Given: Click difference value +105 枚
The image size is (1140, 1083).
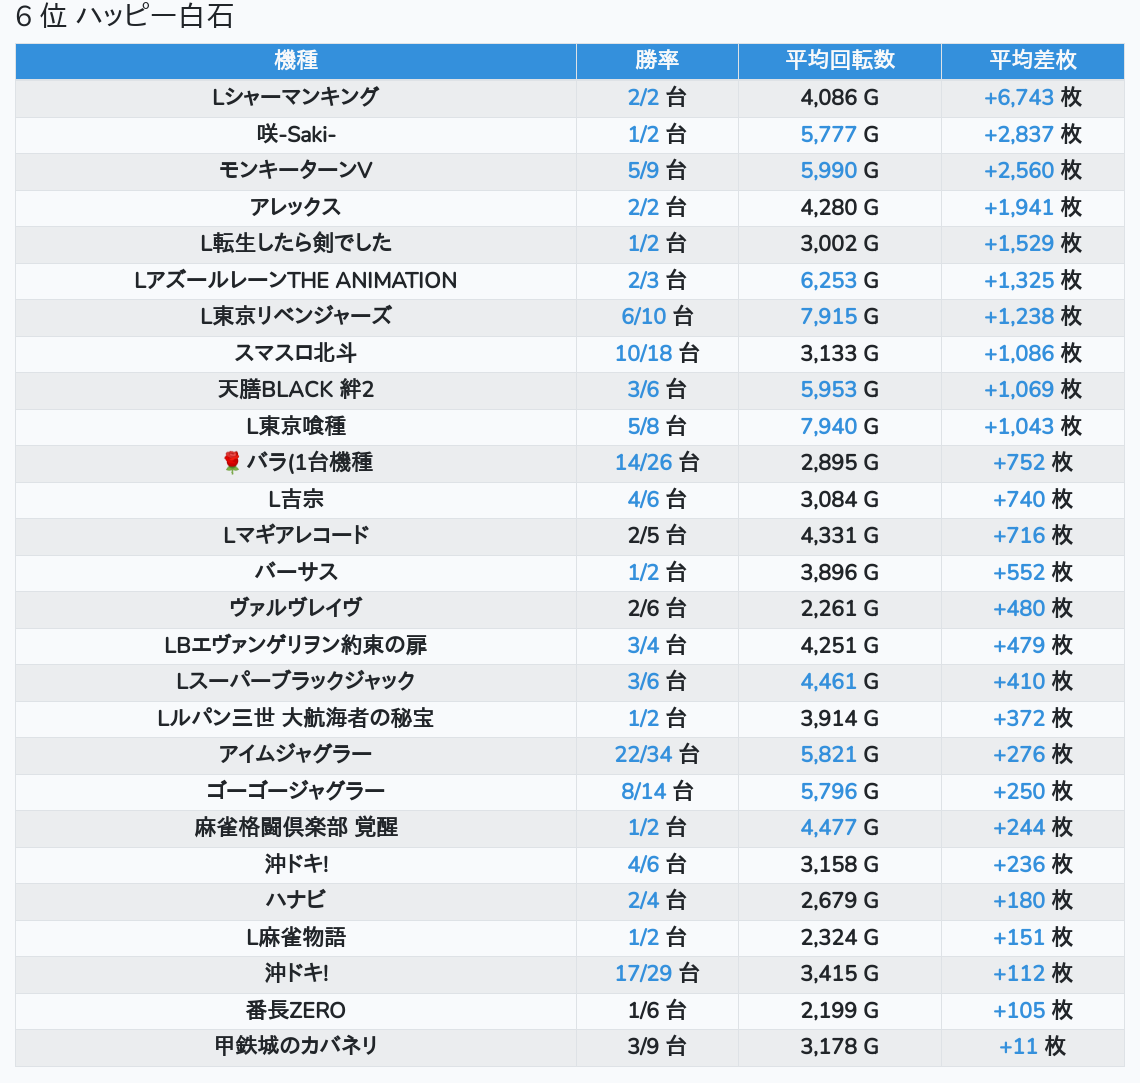Looking at the screenshot, I should pyautogui.click(x=1032, y=1010).
